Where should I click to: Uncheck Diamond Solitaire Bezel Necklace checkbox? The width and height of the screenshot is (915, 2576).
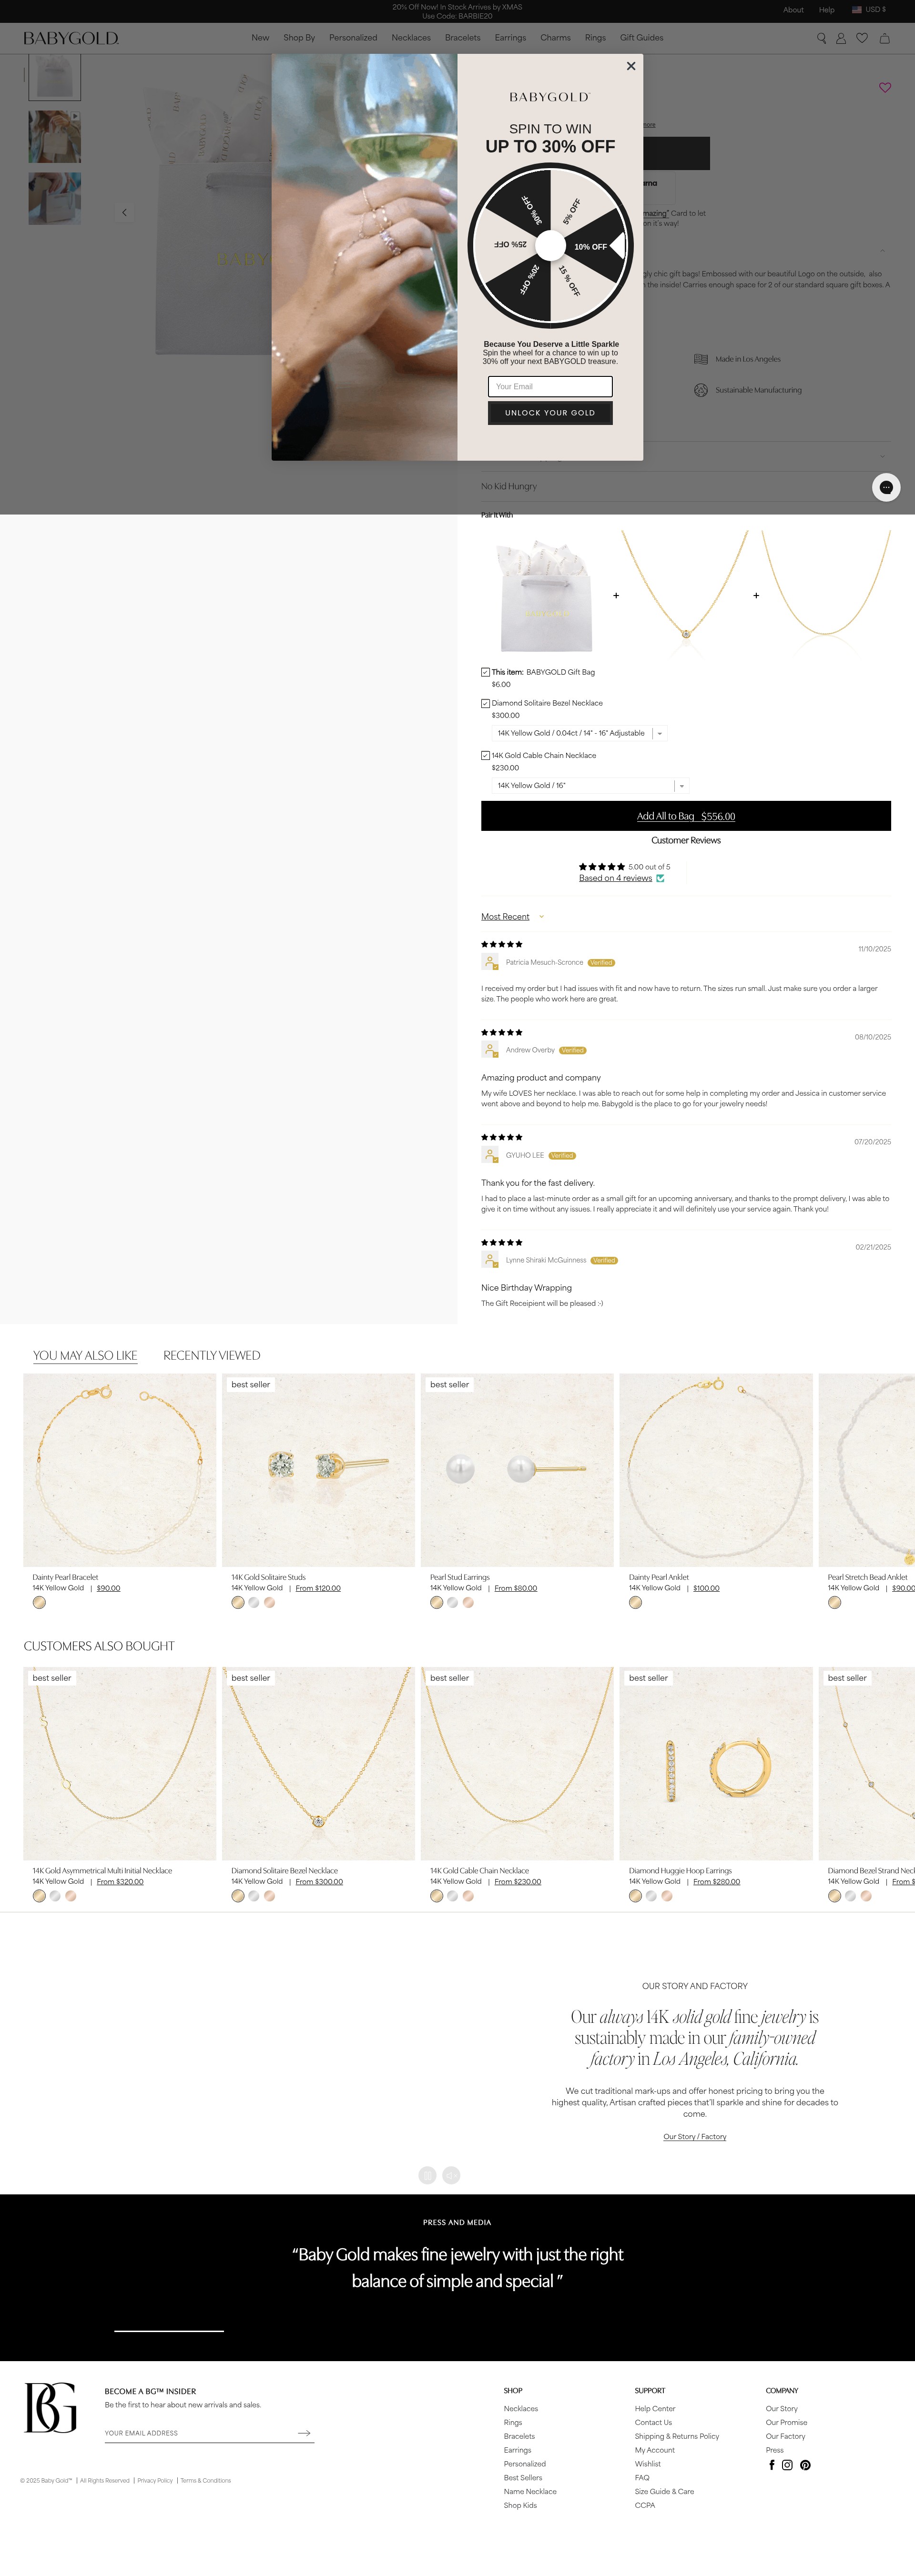click(485, 703)
